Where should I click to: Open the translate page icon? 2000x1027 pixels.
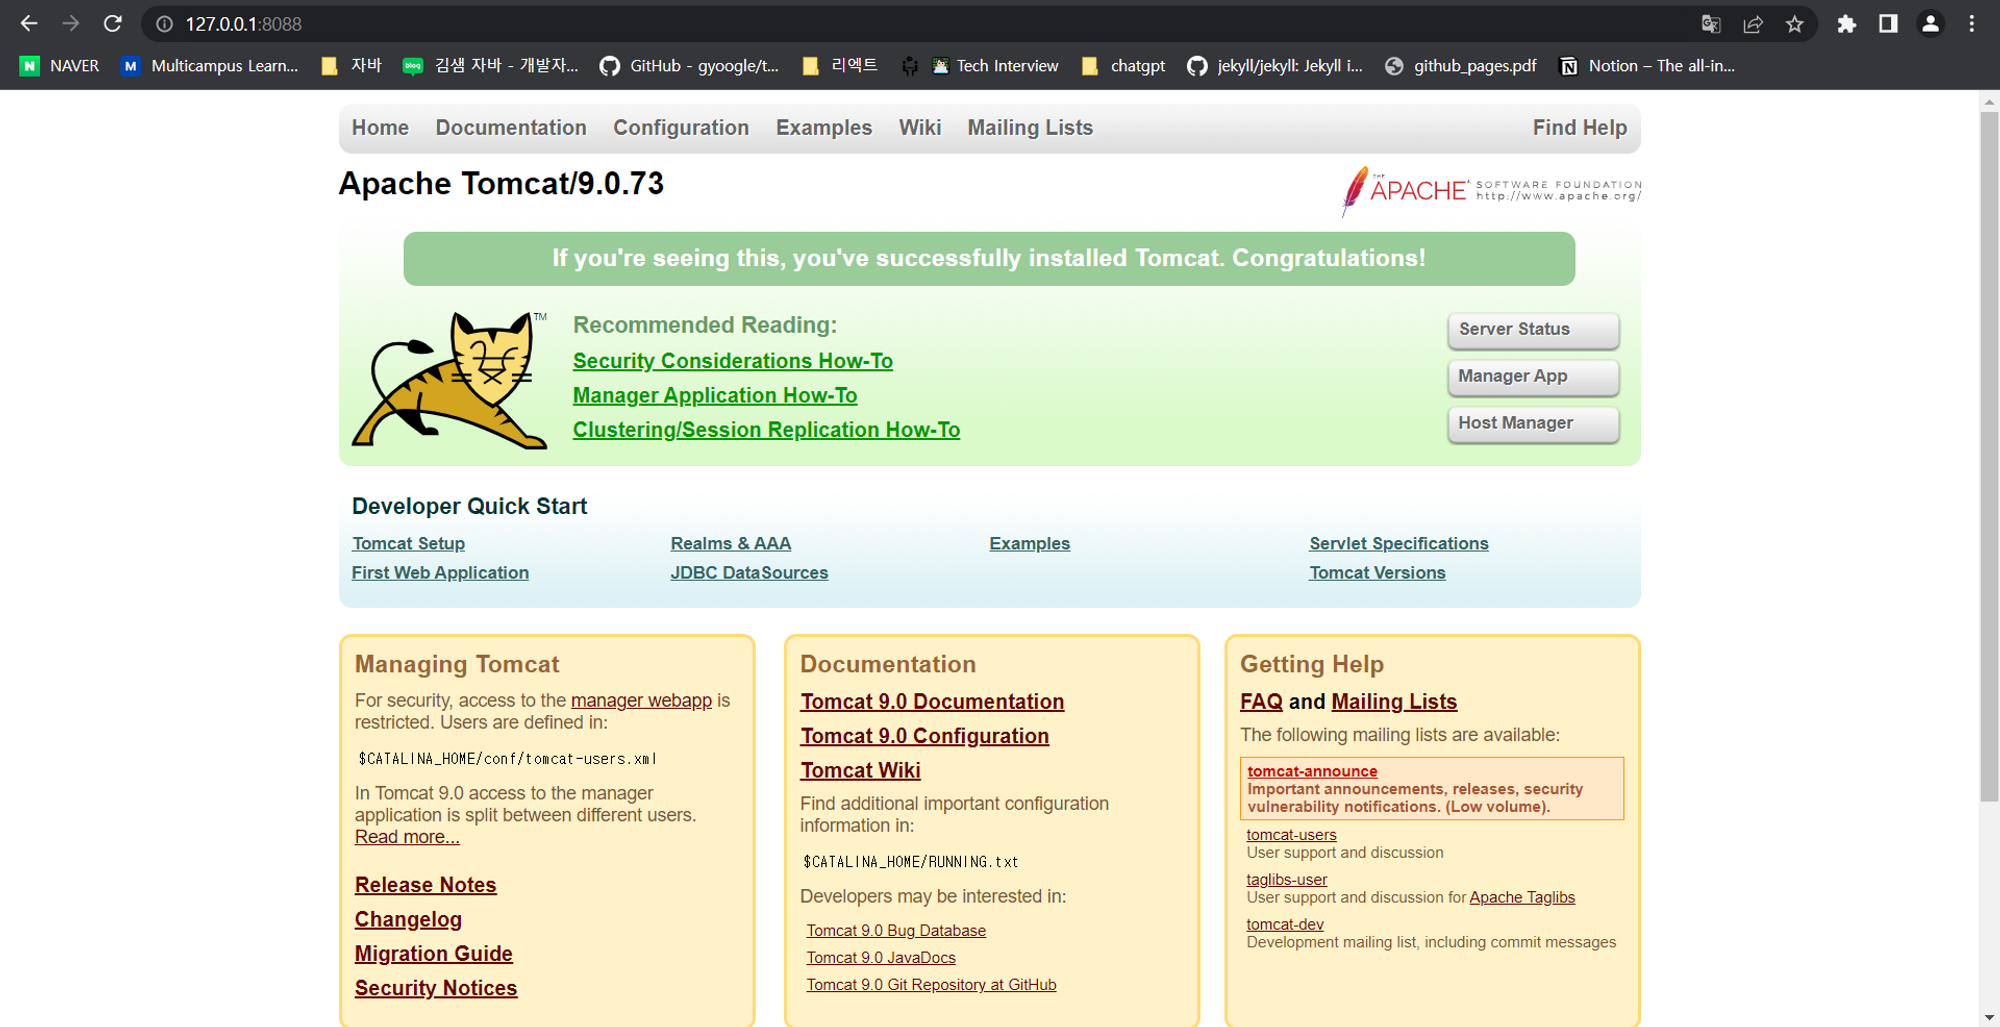[1711, 24]
